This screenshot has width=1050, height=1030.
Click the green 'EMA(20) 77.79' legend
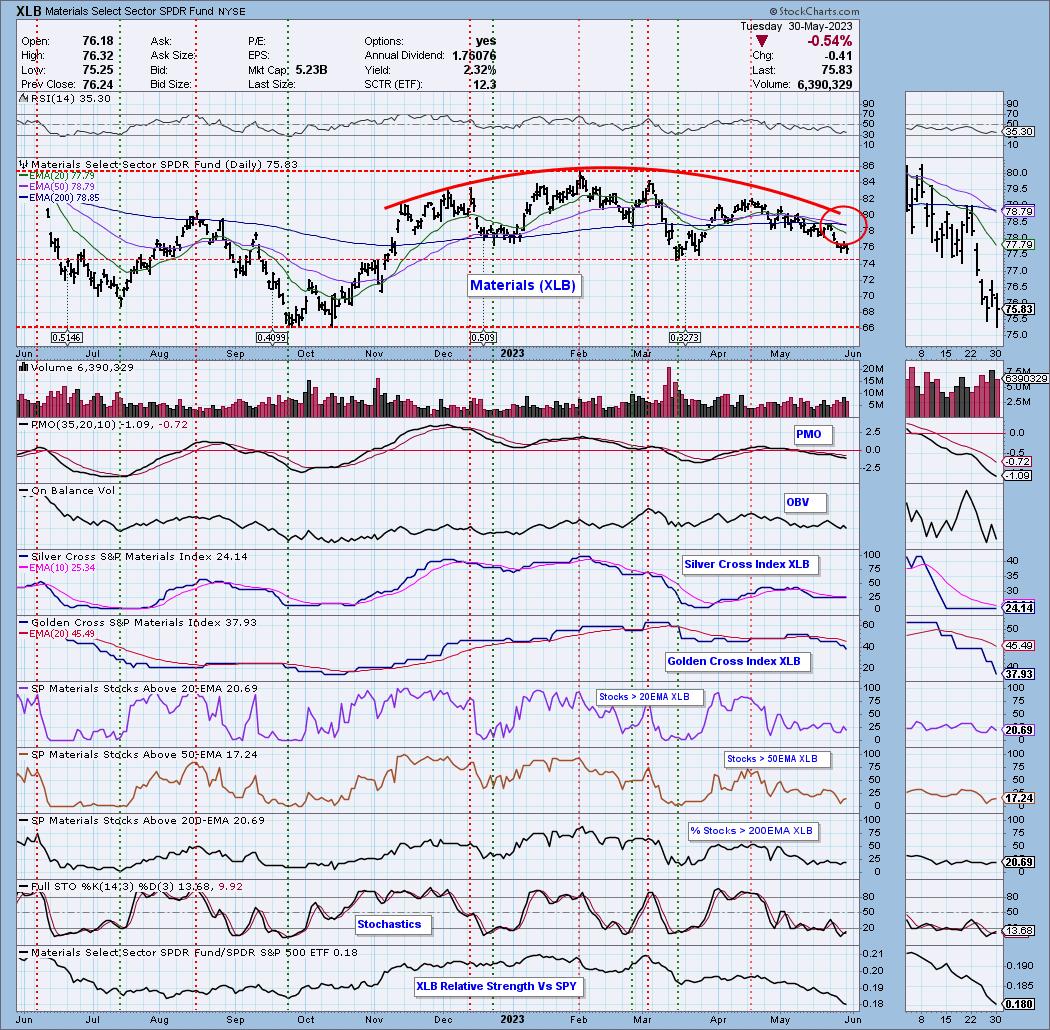click(56, 175)
